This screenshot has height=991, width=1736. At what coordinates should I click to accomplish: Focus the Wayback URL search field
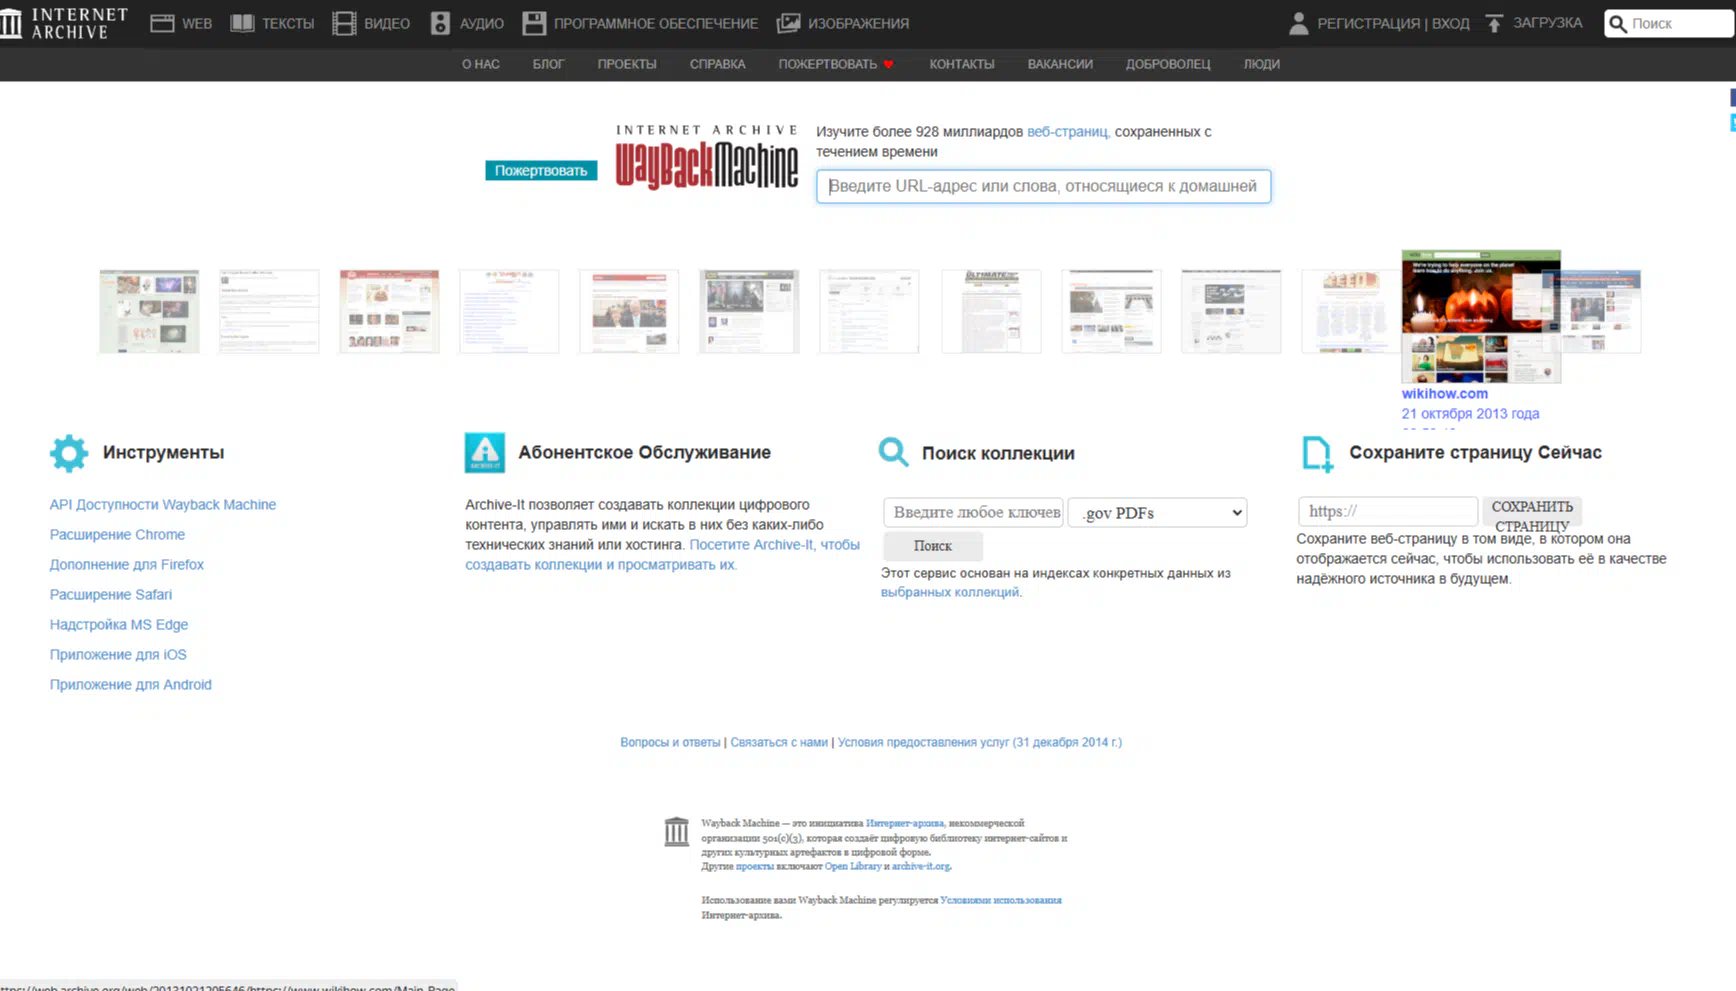coord(1043,186)
